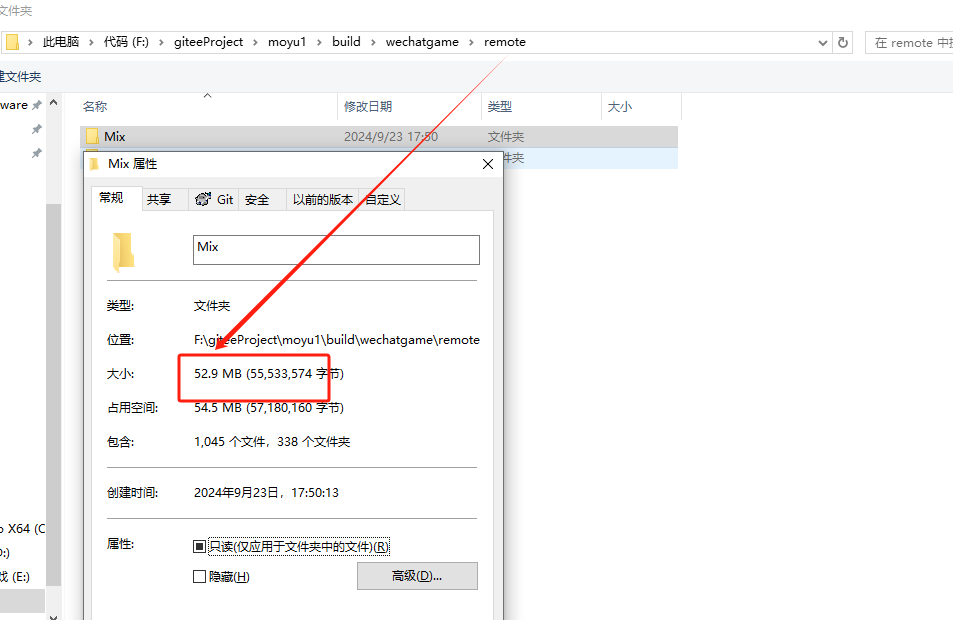Close the Mix 属性 dialog
The image size is (953, 620).
point(487,164)
